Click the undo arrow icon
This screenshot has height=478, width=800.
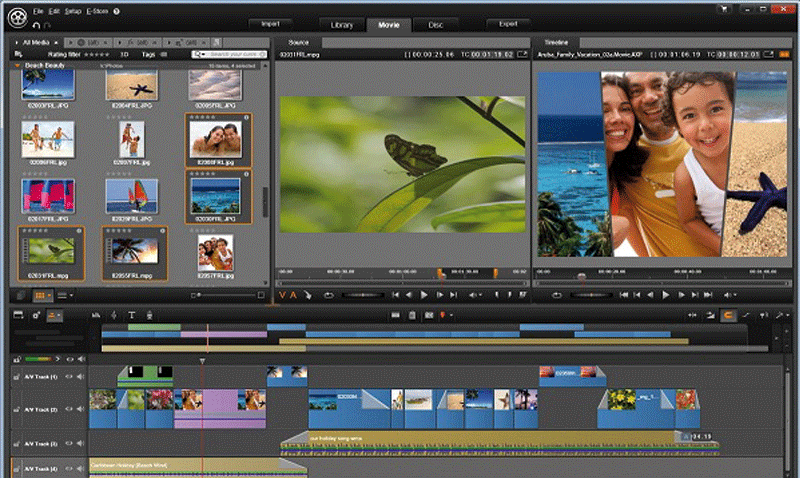[x=36, y=24]
